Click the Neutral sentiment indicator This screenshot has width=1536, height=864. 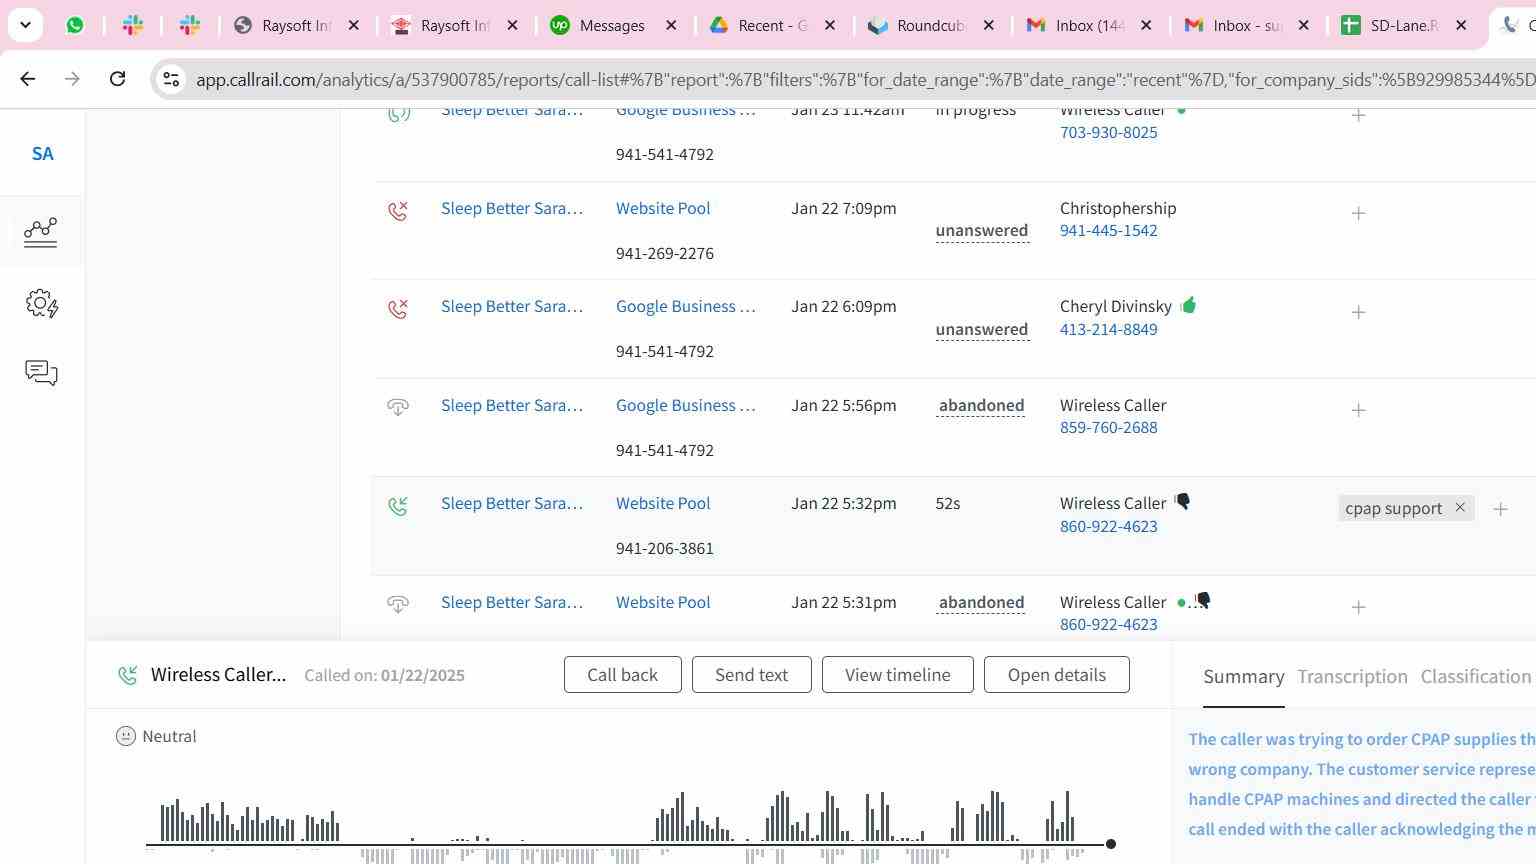[x=156, y=736]
